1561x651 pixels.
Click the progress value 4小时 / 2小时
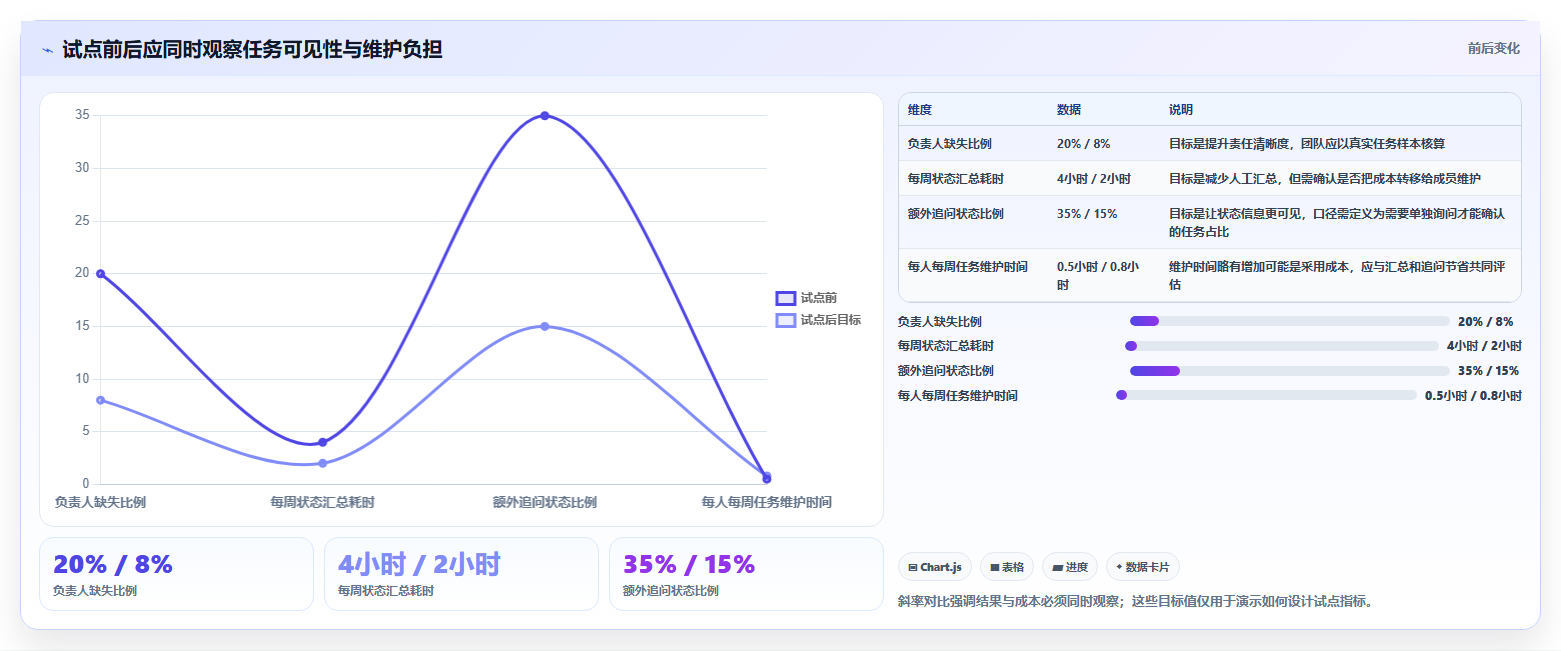click(x=1484, y=346)
